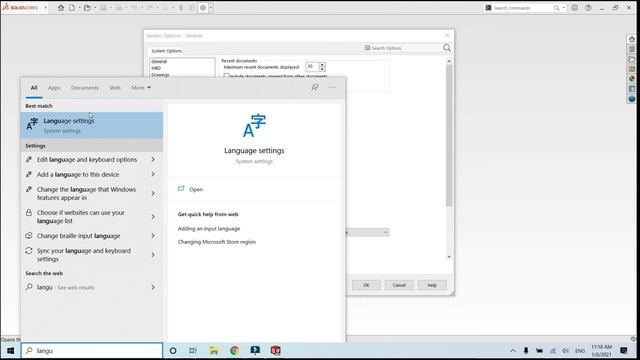Image resolution: width=640 pixels, height=360 pixels.
Task: Open Task View from taskbar
Action: (193, 351)
